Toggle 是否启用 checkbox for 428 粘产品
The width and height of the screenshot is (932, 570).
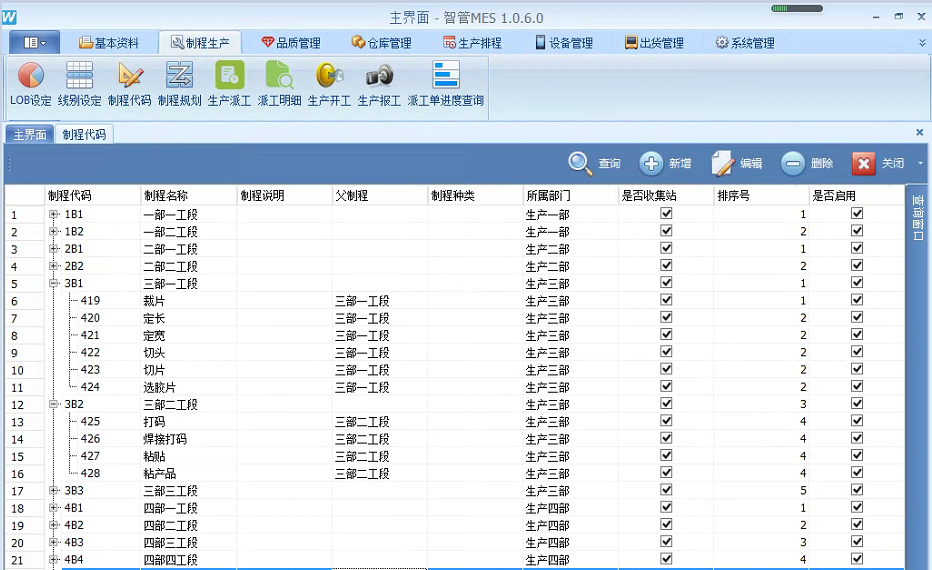tap(857, 472)
